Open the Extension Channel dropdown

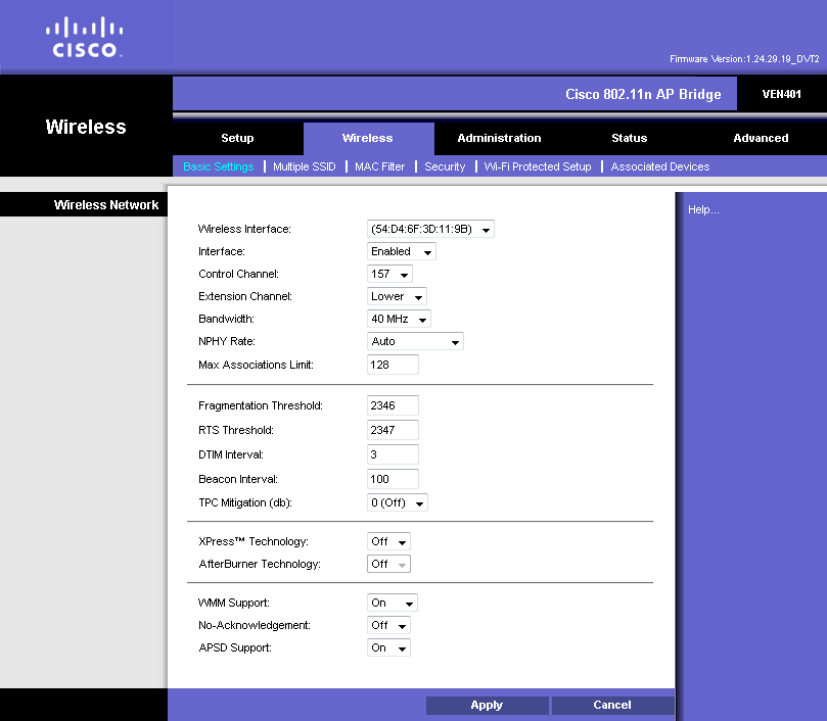click(x=397, y=296)
